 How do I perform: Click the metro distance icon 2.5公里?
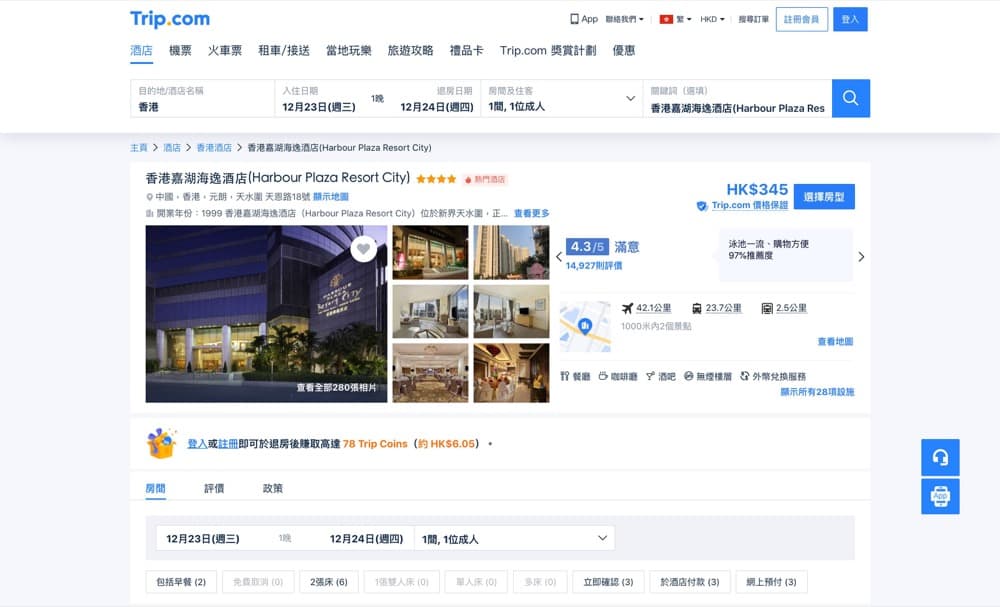coord(767,309)
